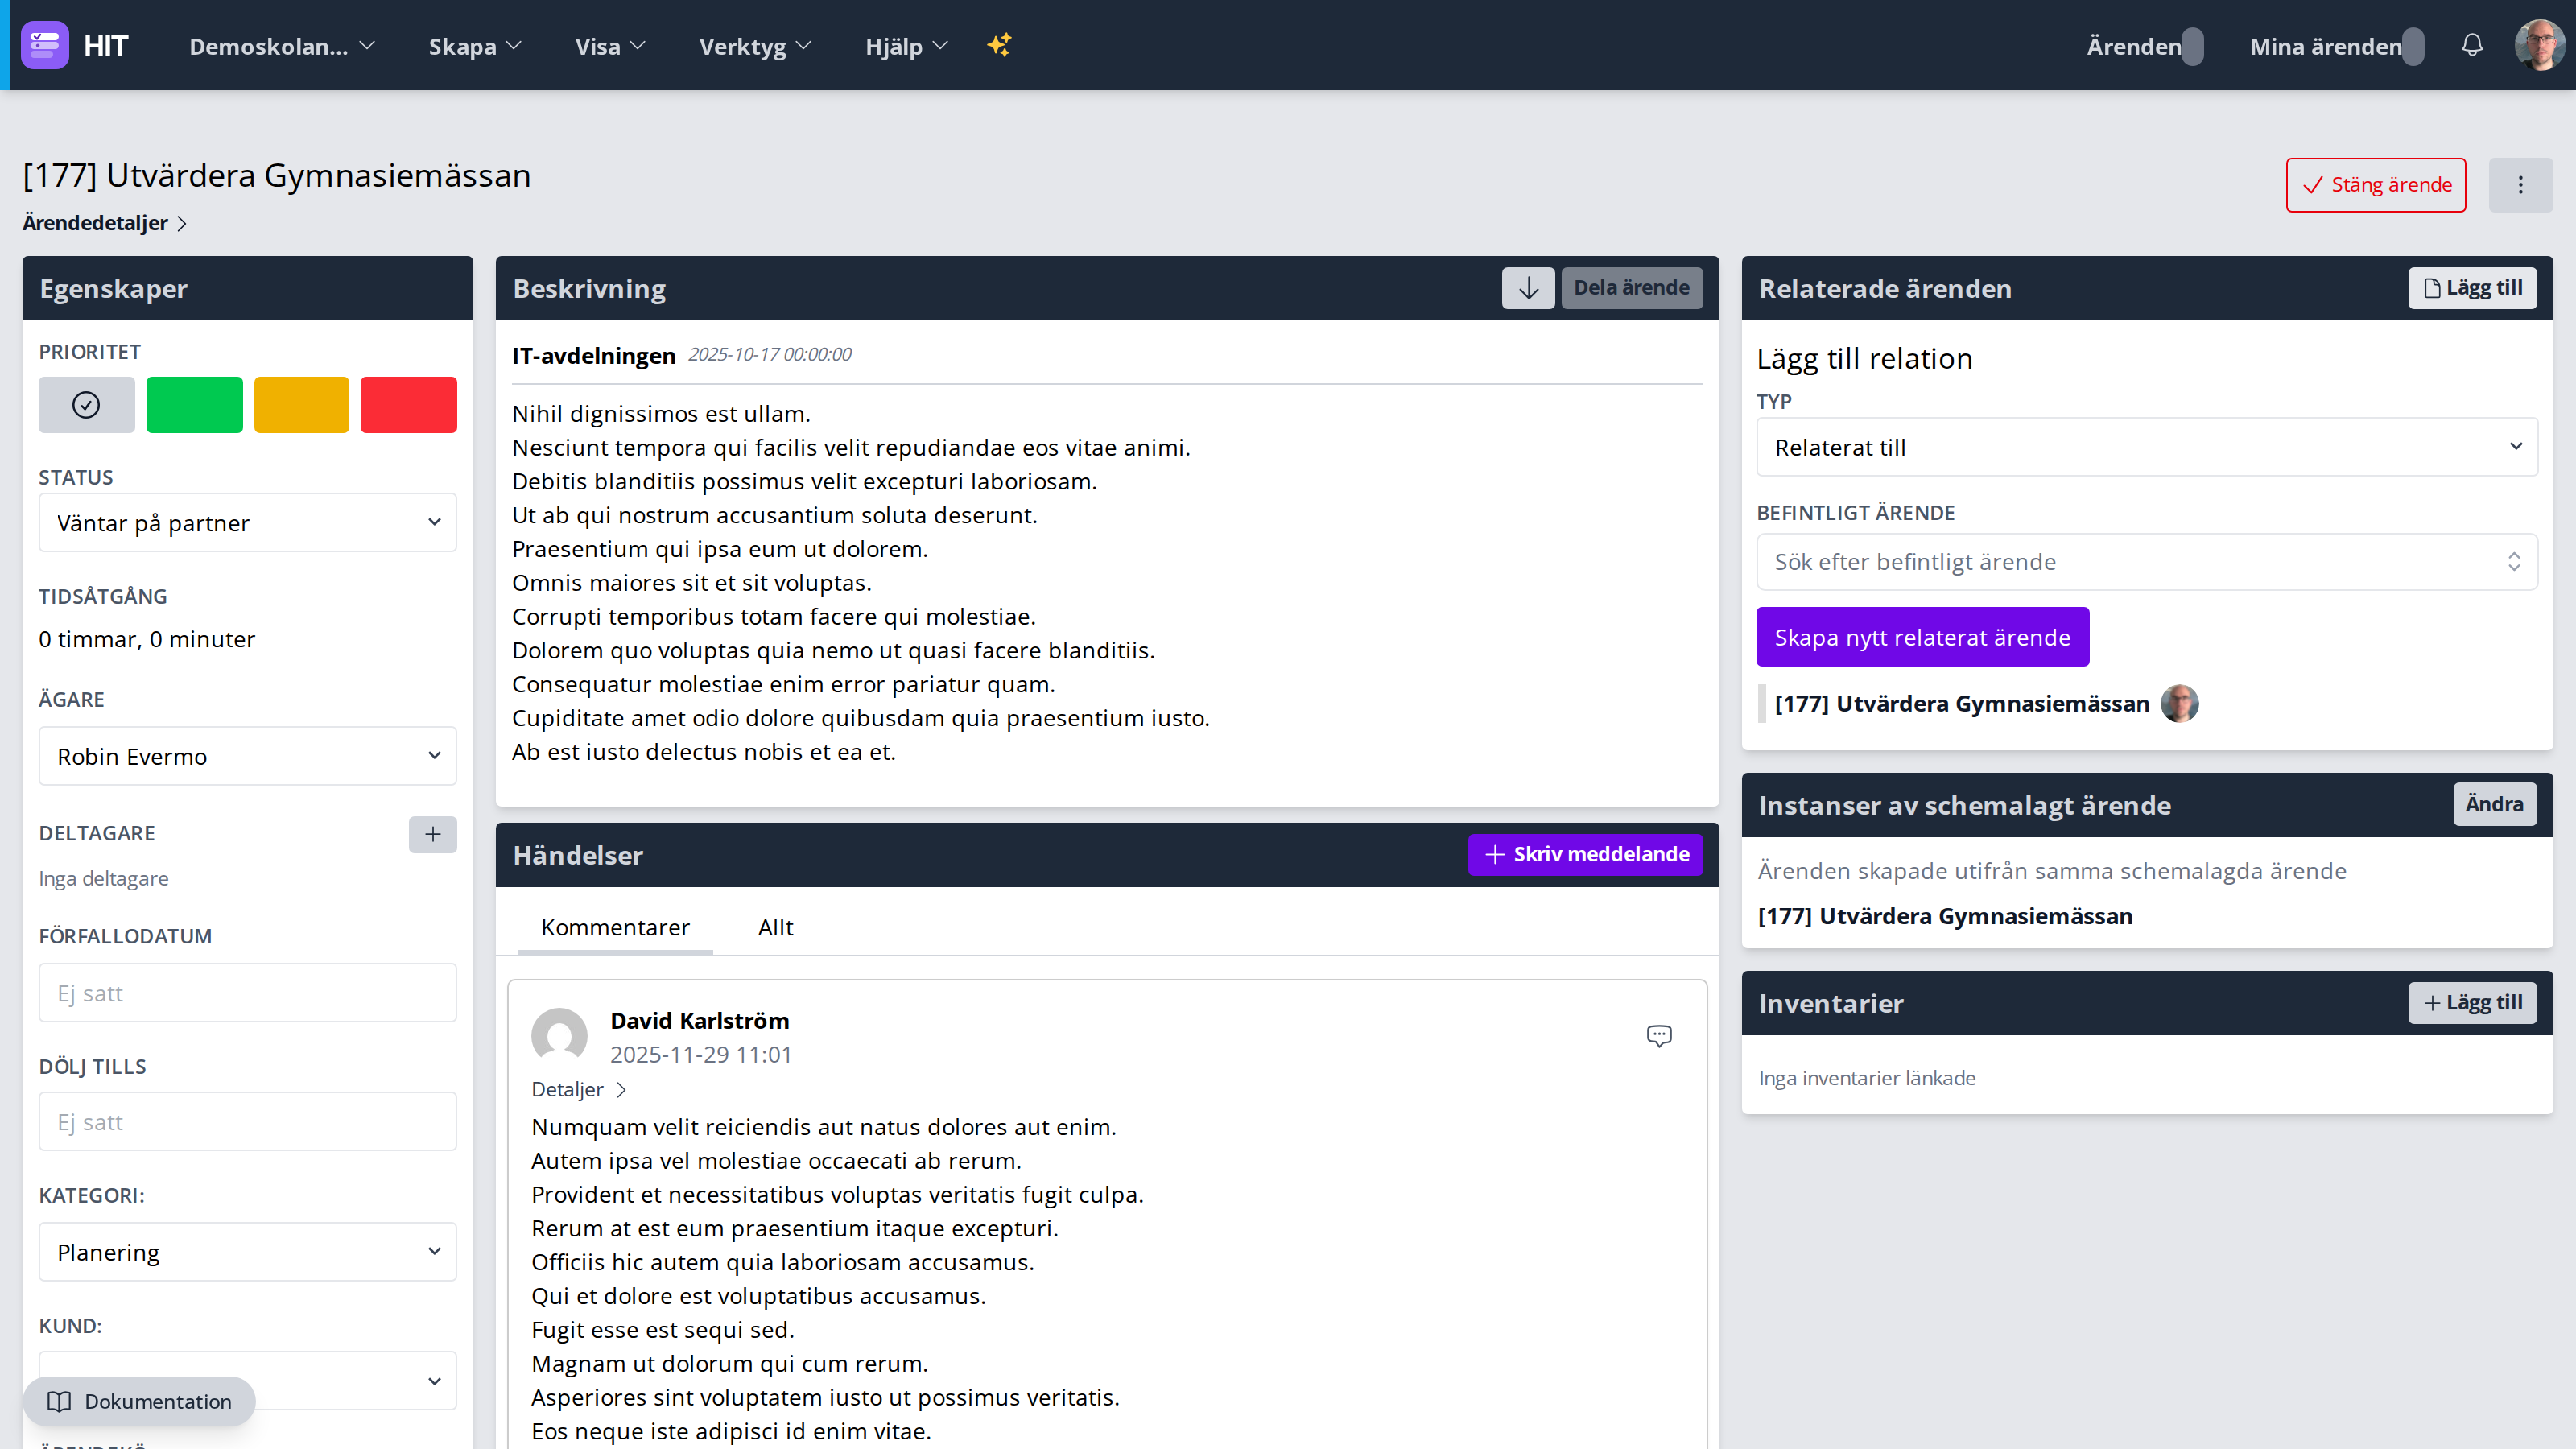Image resolution: width=2576 pixels, height=1449 pixels.
Task: Click the Dölj tills date field
Action: [248, 1122]
